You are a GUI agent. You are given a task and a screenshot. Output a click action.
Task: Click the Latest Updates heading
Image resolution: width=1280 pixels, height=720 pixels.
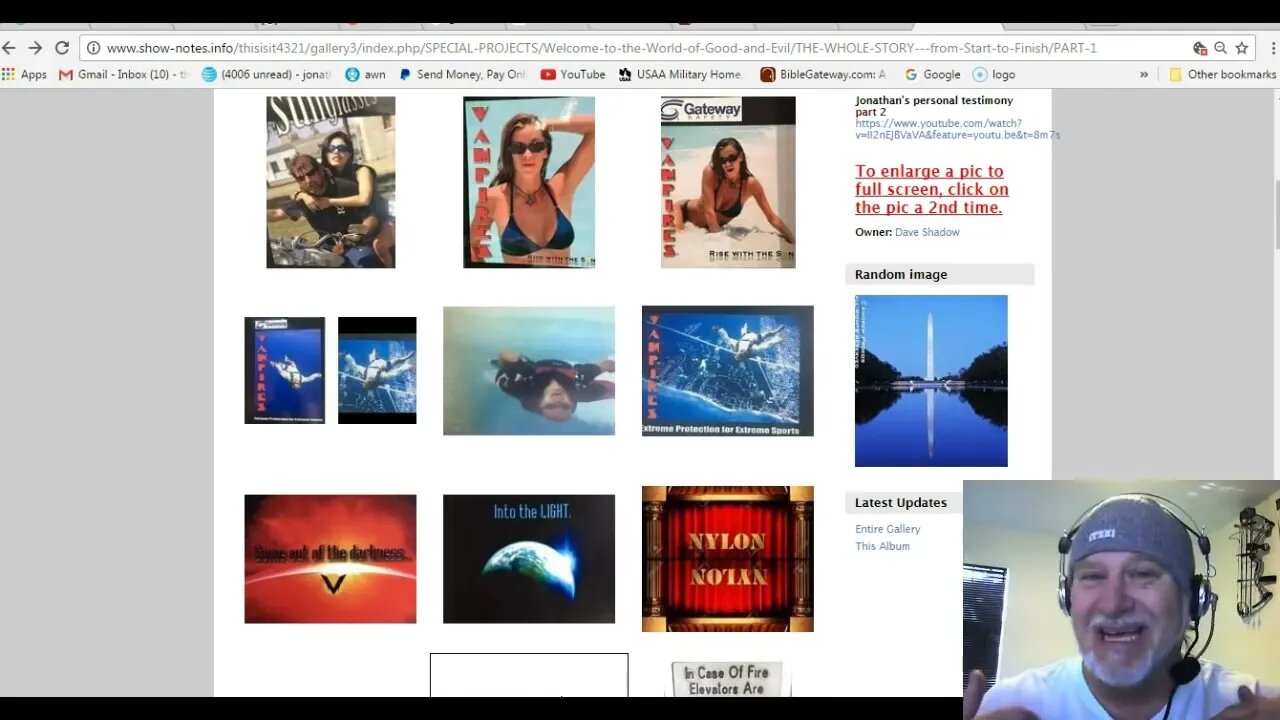coord(901,502)
